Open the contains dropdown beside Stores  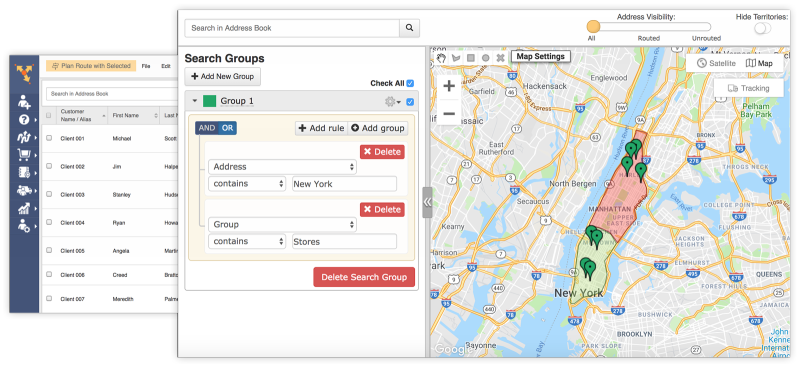(247, 241)
